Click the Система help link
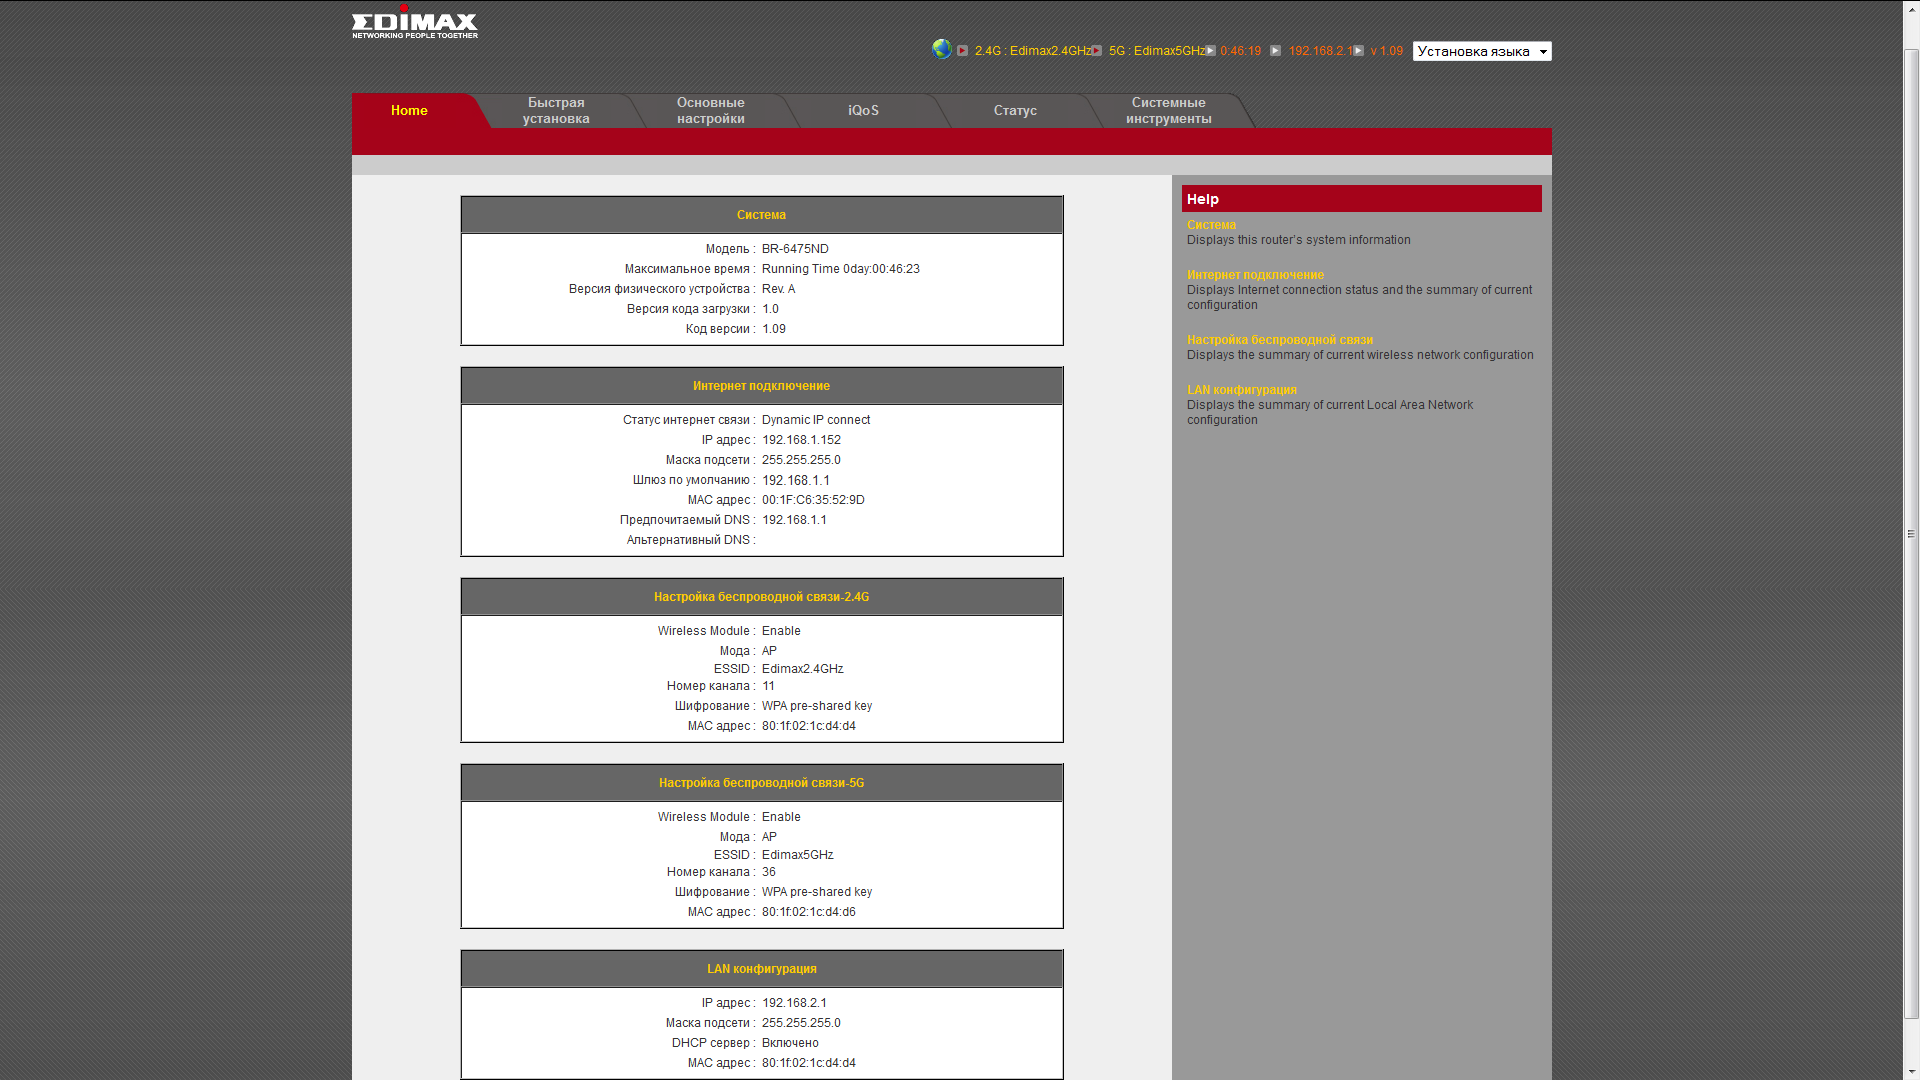The height and width of the screenshot is (1080, 1920). coord(1211,225)
